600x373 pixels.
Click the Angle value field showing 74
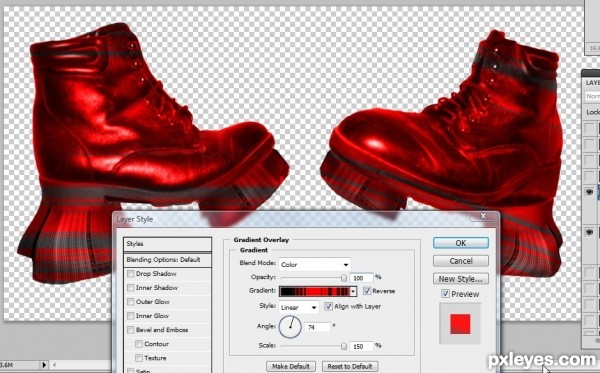pos(317,327)
